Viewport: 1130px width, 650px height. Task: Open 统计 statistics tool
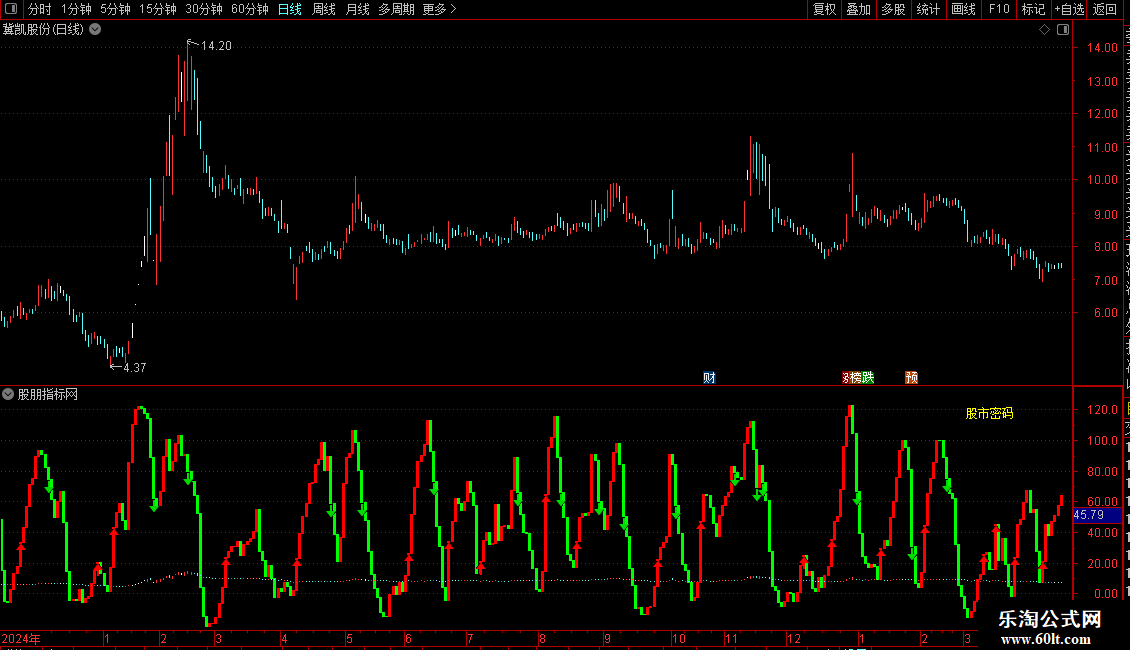(x=927, y=9)
